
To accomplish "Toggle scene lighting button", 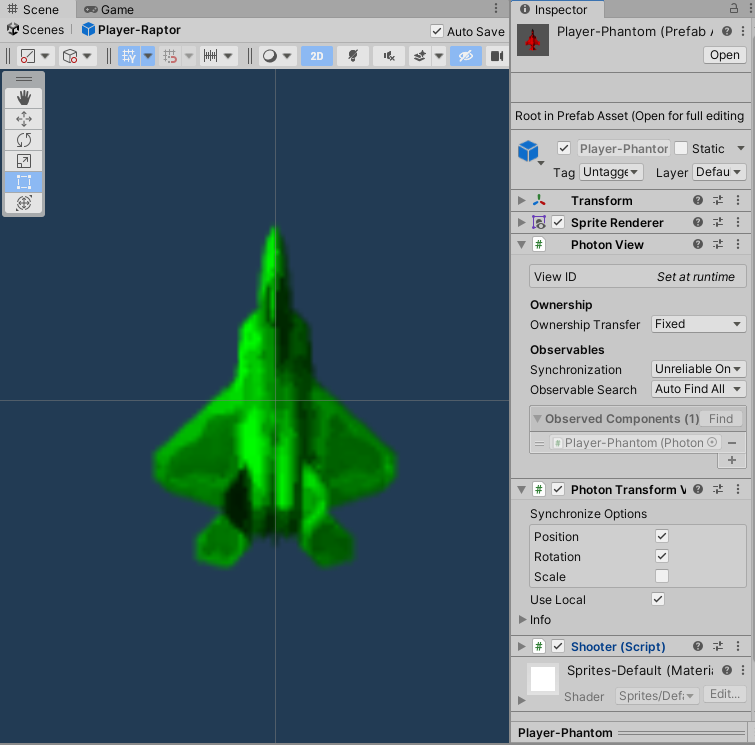I will click(352, 56).
